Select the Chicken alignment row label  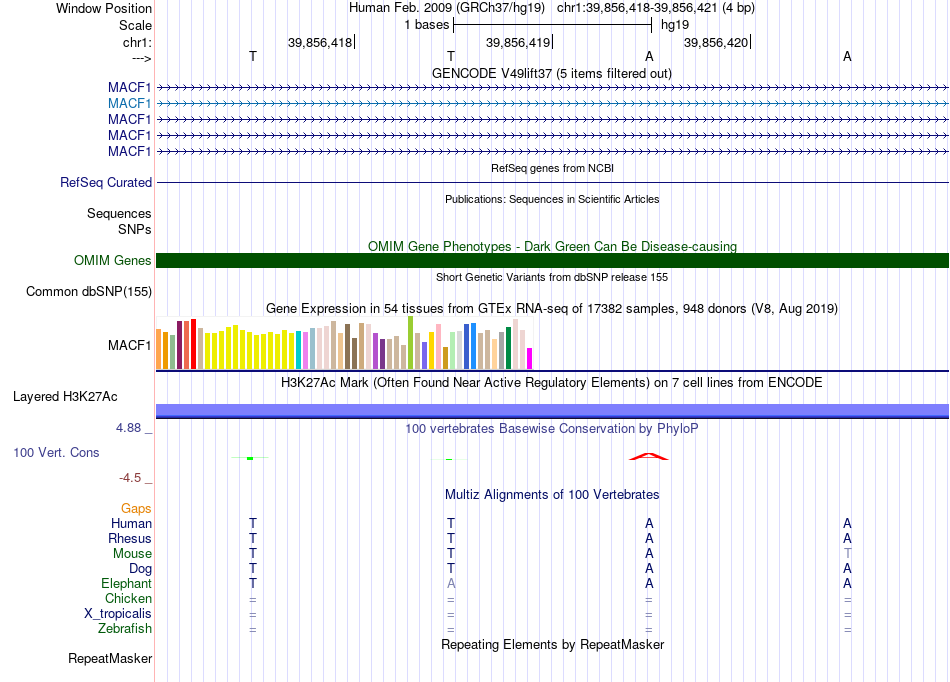click(x=128, y=598)
